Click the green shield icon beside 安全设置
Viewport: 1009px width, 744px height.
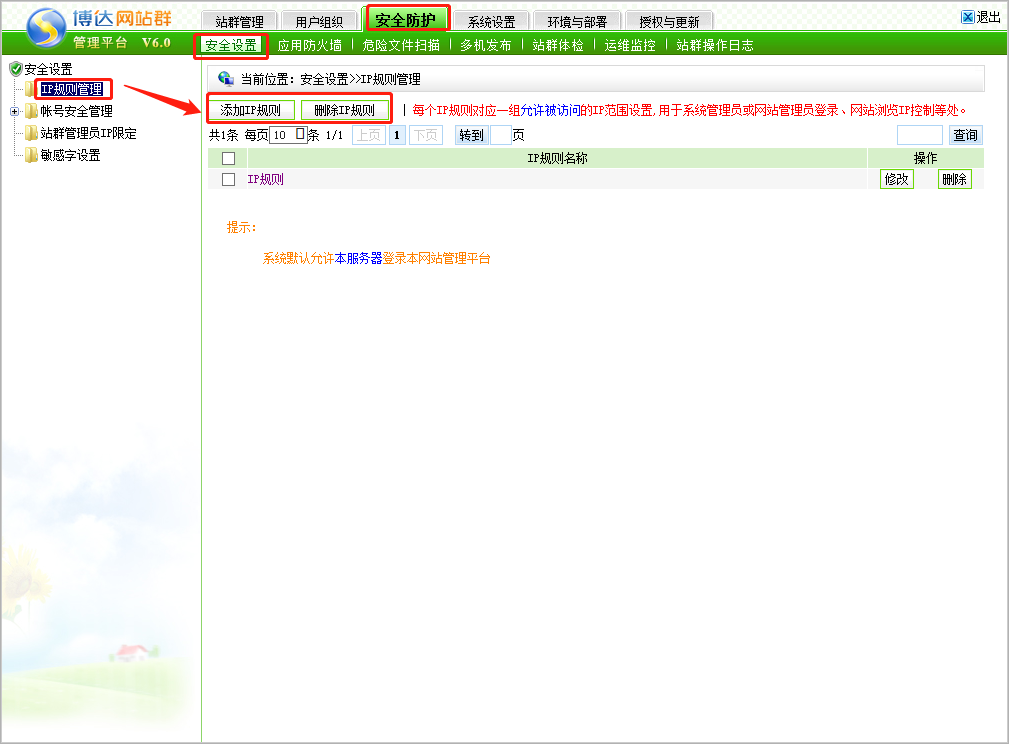(x=15, y=69)
